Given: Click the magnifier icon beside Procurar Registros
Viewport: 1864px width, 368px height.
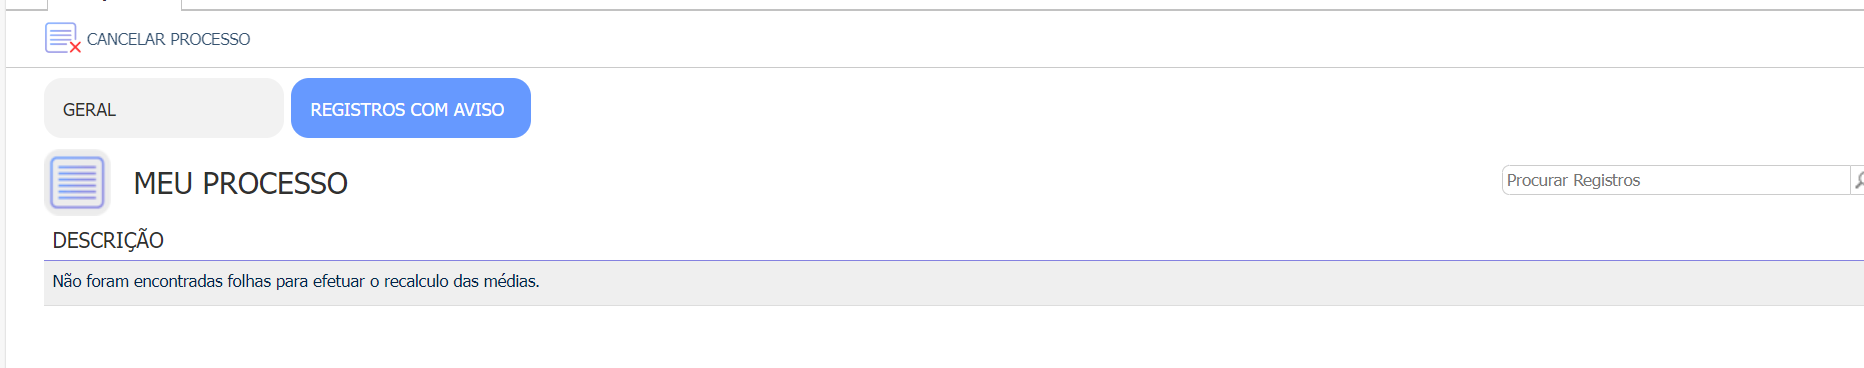Looking at the screenshot, I should (x=1858, y=180).
